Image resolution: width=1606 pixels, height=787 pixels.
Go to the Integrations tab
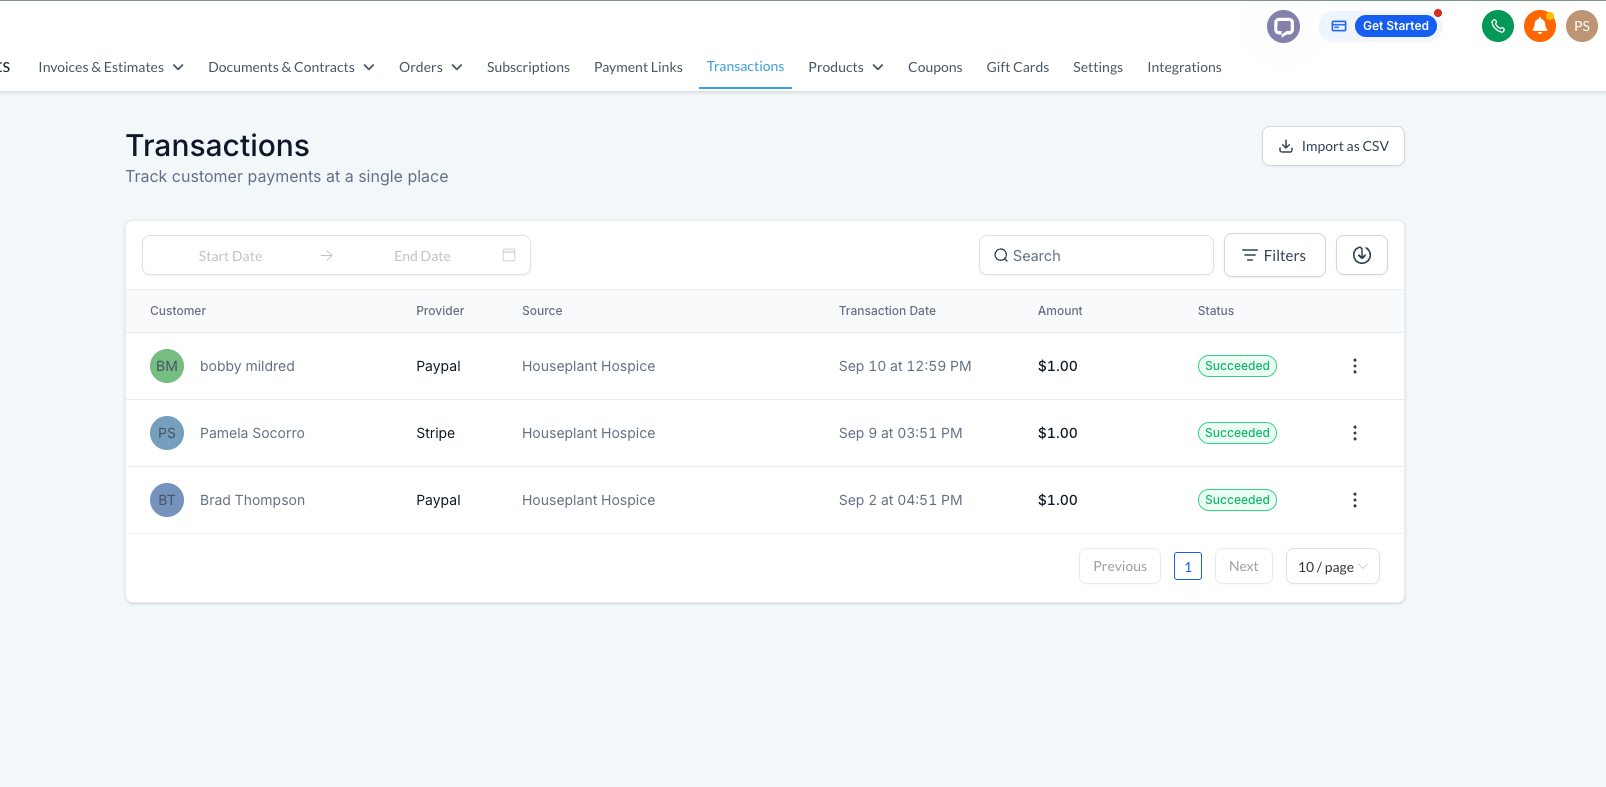pos(1184,67)
